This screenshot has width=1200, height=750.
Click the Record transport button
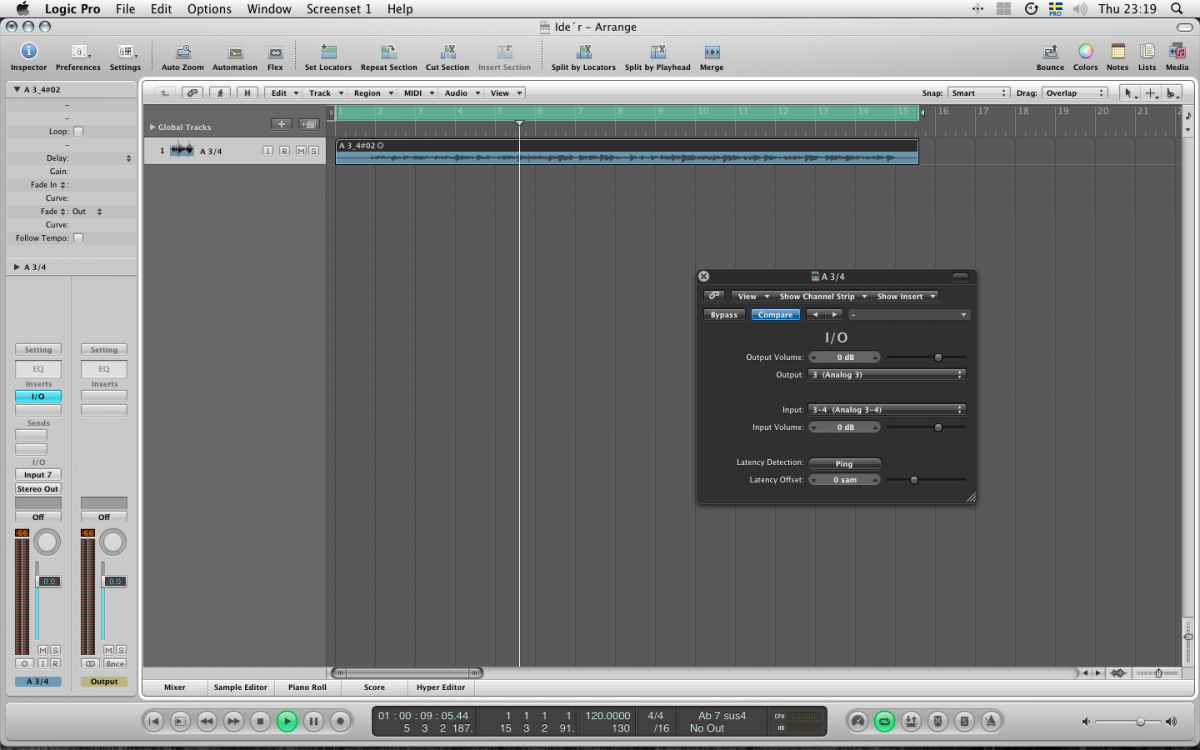pyautogui.click(x=340, y=721)
